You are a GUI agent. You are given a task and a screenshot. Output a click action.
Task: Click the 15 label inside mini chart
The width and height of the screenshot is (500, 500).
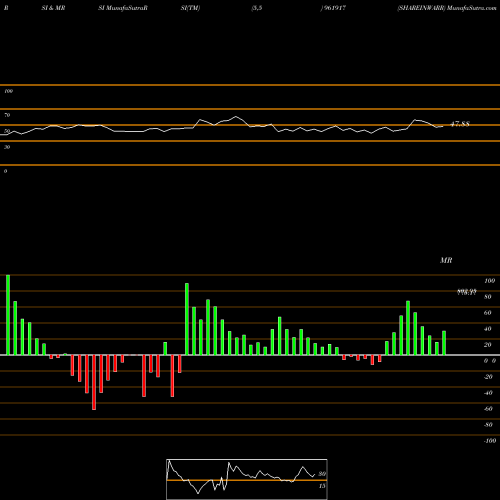click(x=322, y=486)
